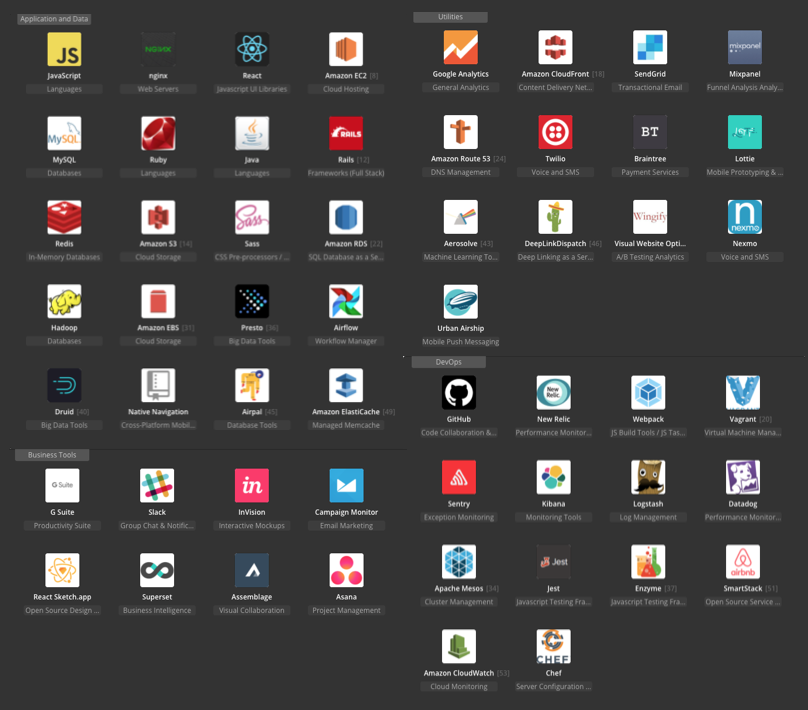Open the GitHub octocat icon
This screenshot has width=808, height=710.
pos(459,392)
